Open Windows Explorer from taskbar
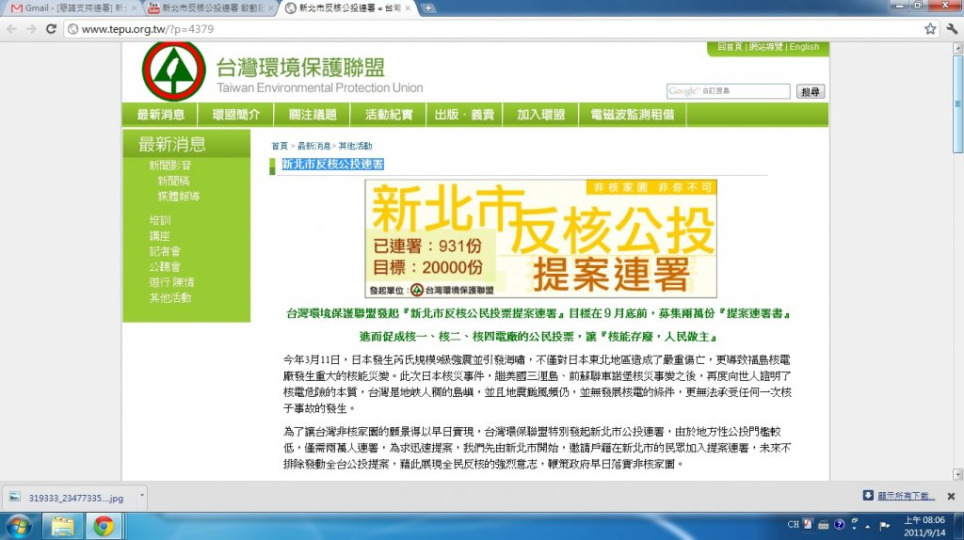The image size is (964, 540). [62, 525]
